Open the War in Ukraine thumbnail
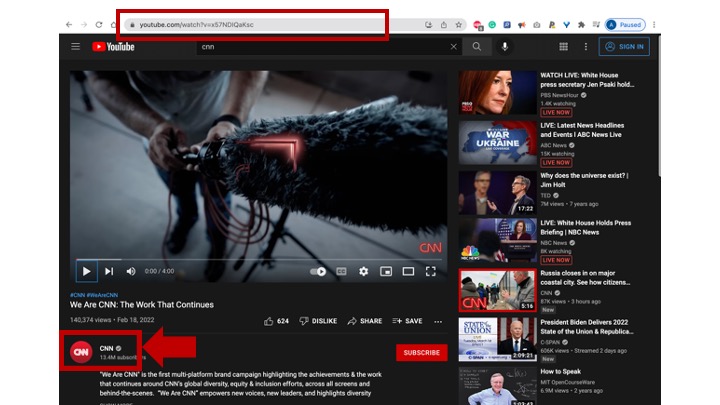This screenshot has width=720, height=405. point(498,143)
